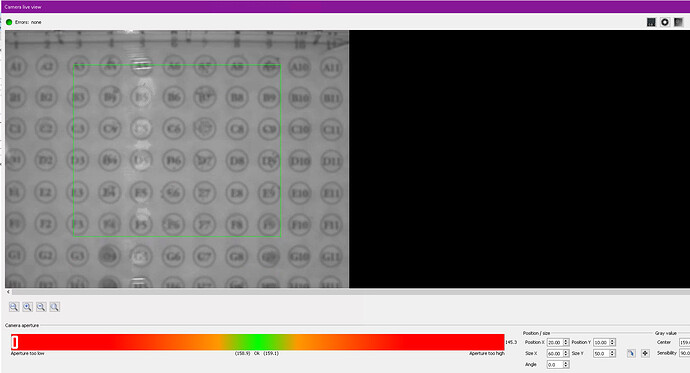Screen dimensions: 690x373
Task: Click the fourth zoom magnifier icon
Action: click(x=55, y=307)
